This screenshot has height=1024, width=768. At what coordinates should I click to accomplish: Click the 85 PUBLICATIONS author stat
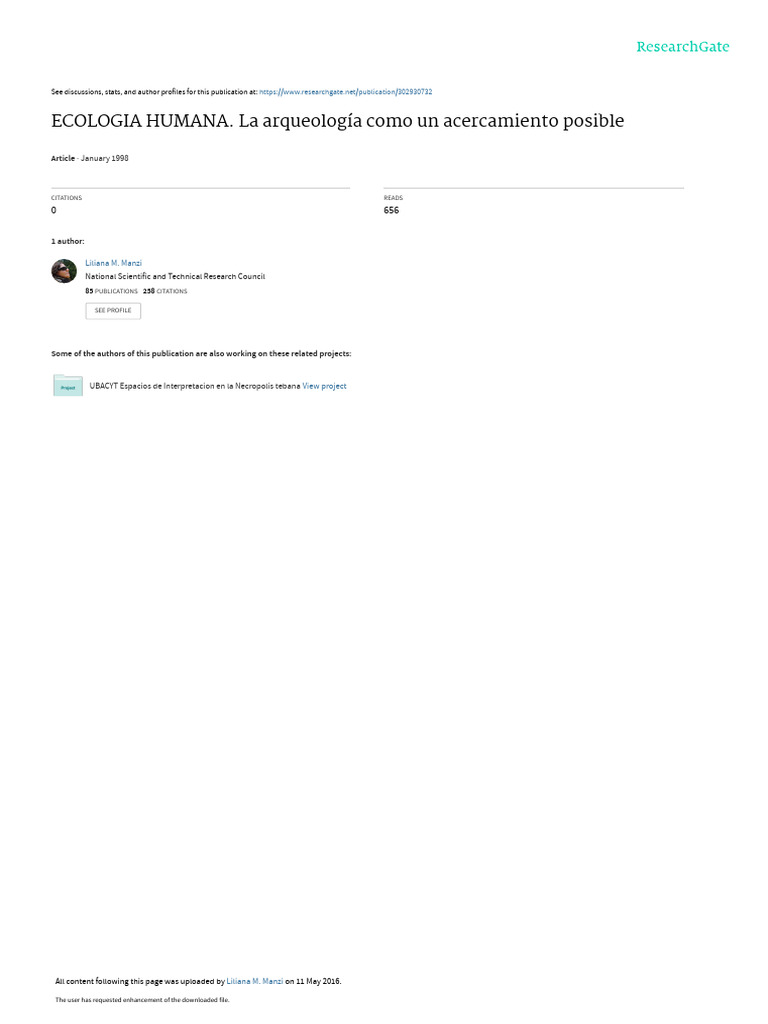click(111, 291)
